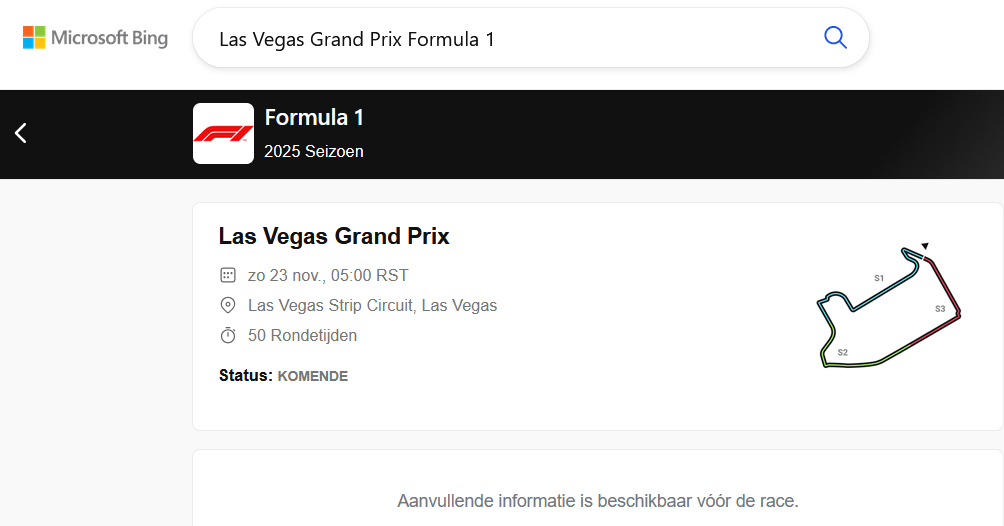Click the location pin icon
Image resolution: width=1004 pixels, height=526 pixels.
coord(228,305)
